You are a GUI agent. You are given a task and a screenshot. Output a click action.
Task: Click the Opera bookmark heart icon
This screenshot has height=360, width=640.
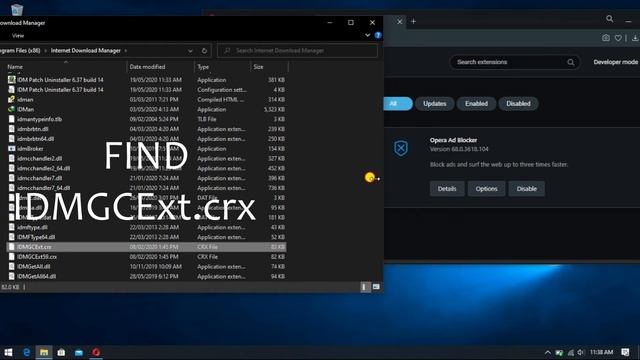[x=618, y=38]
